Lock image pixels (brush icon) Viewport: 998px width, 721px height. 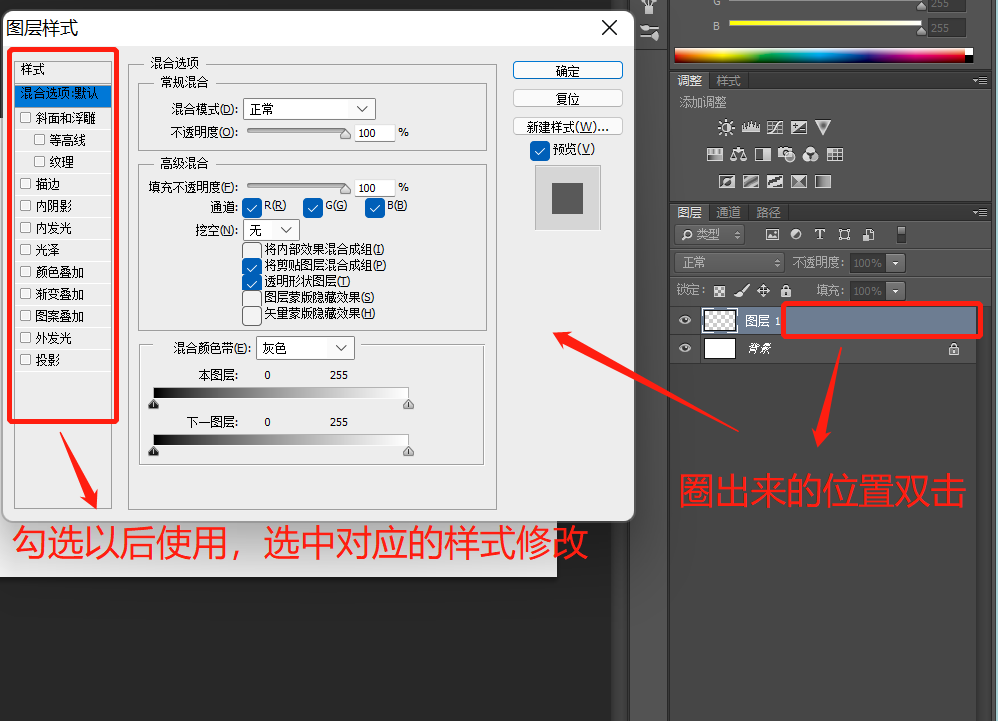[x=741, y=291]
